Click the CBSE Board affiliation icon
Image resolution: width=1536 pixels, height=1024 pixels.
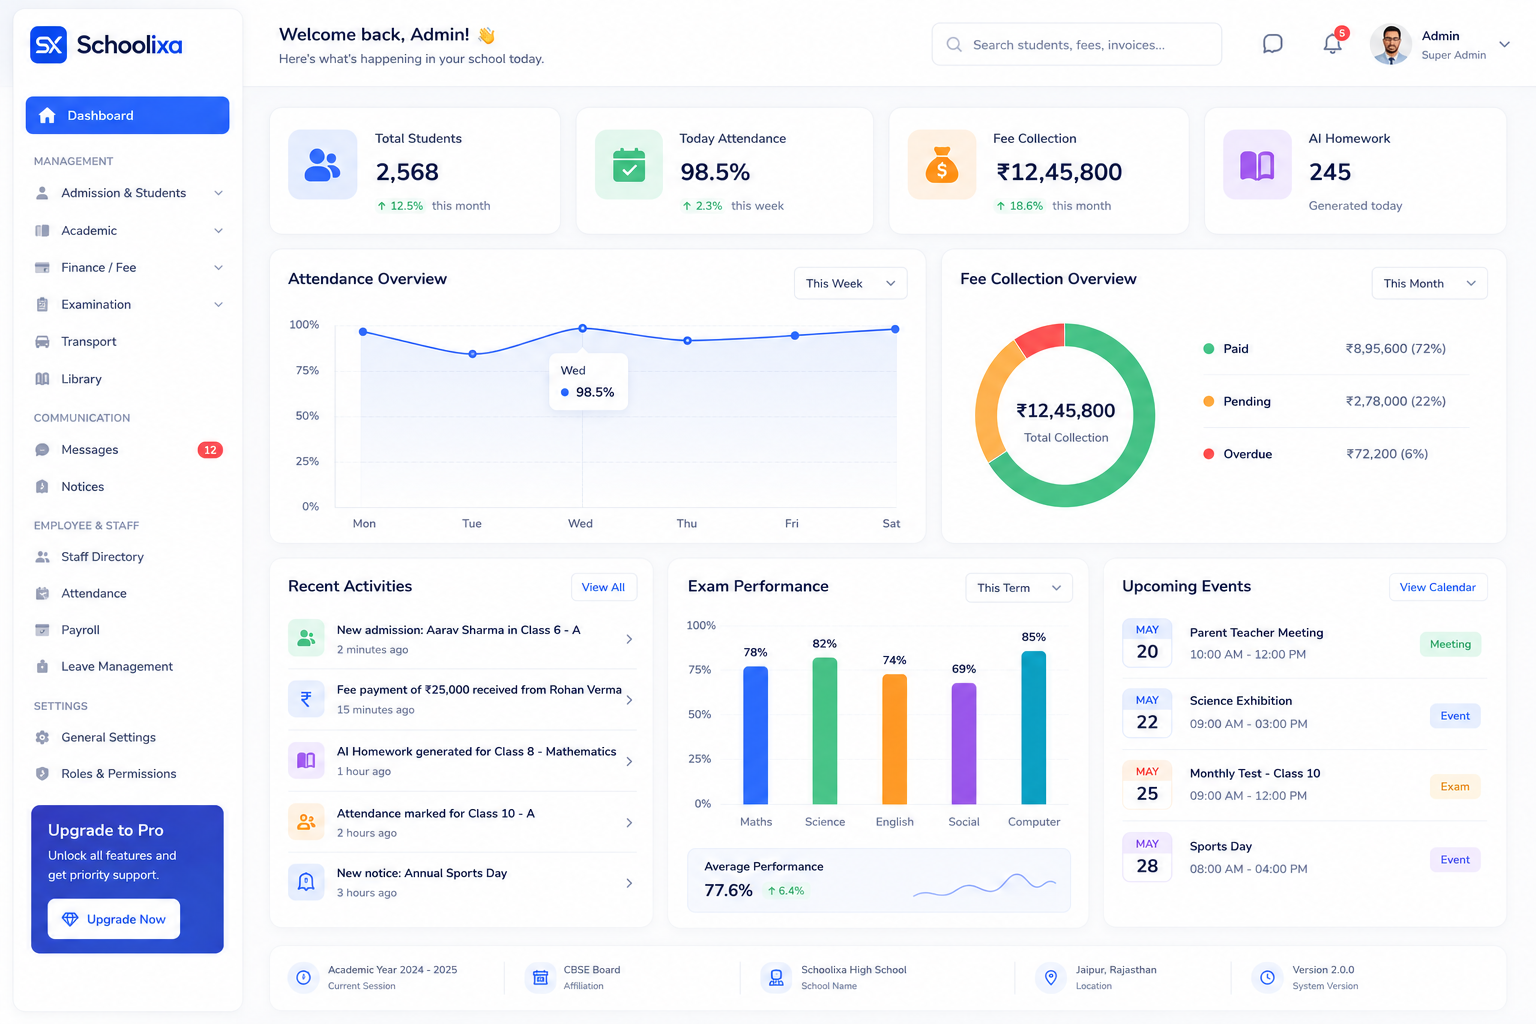click(x=540, y=977)
